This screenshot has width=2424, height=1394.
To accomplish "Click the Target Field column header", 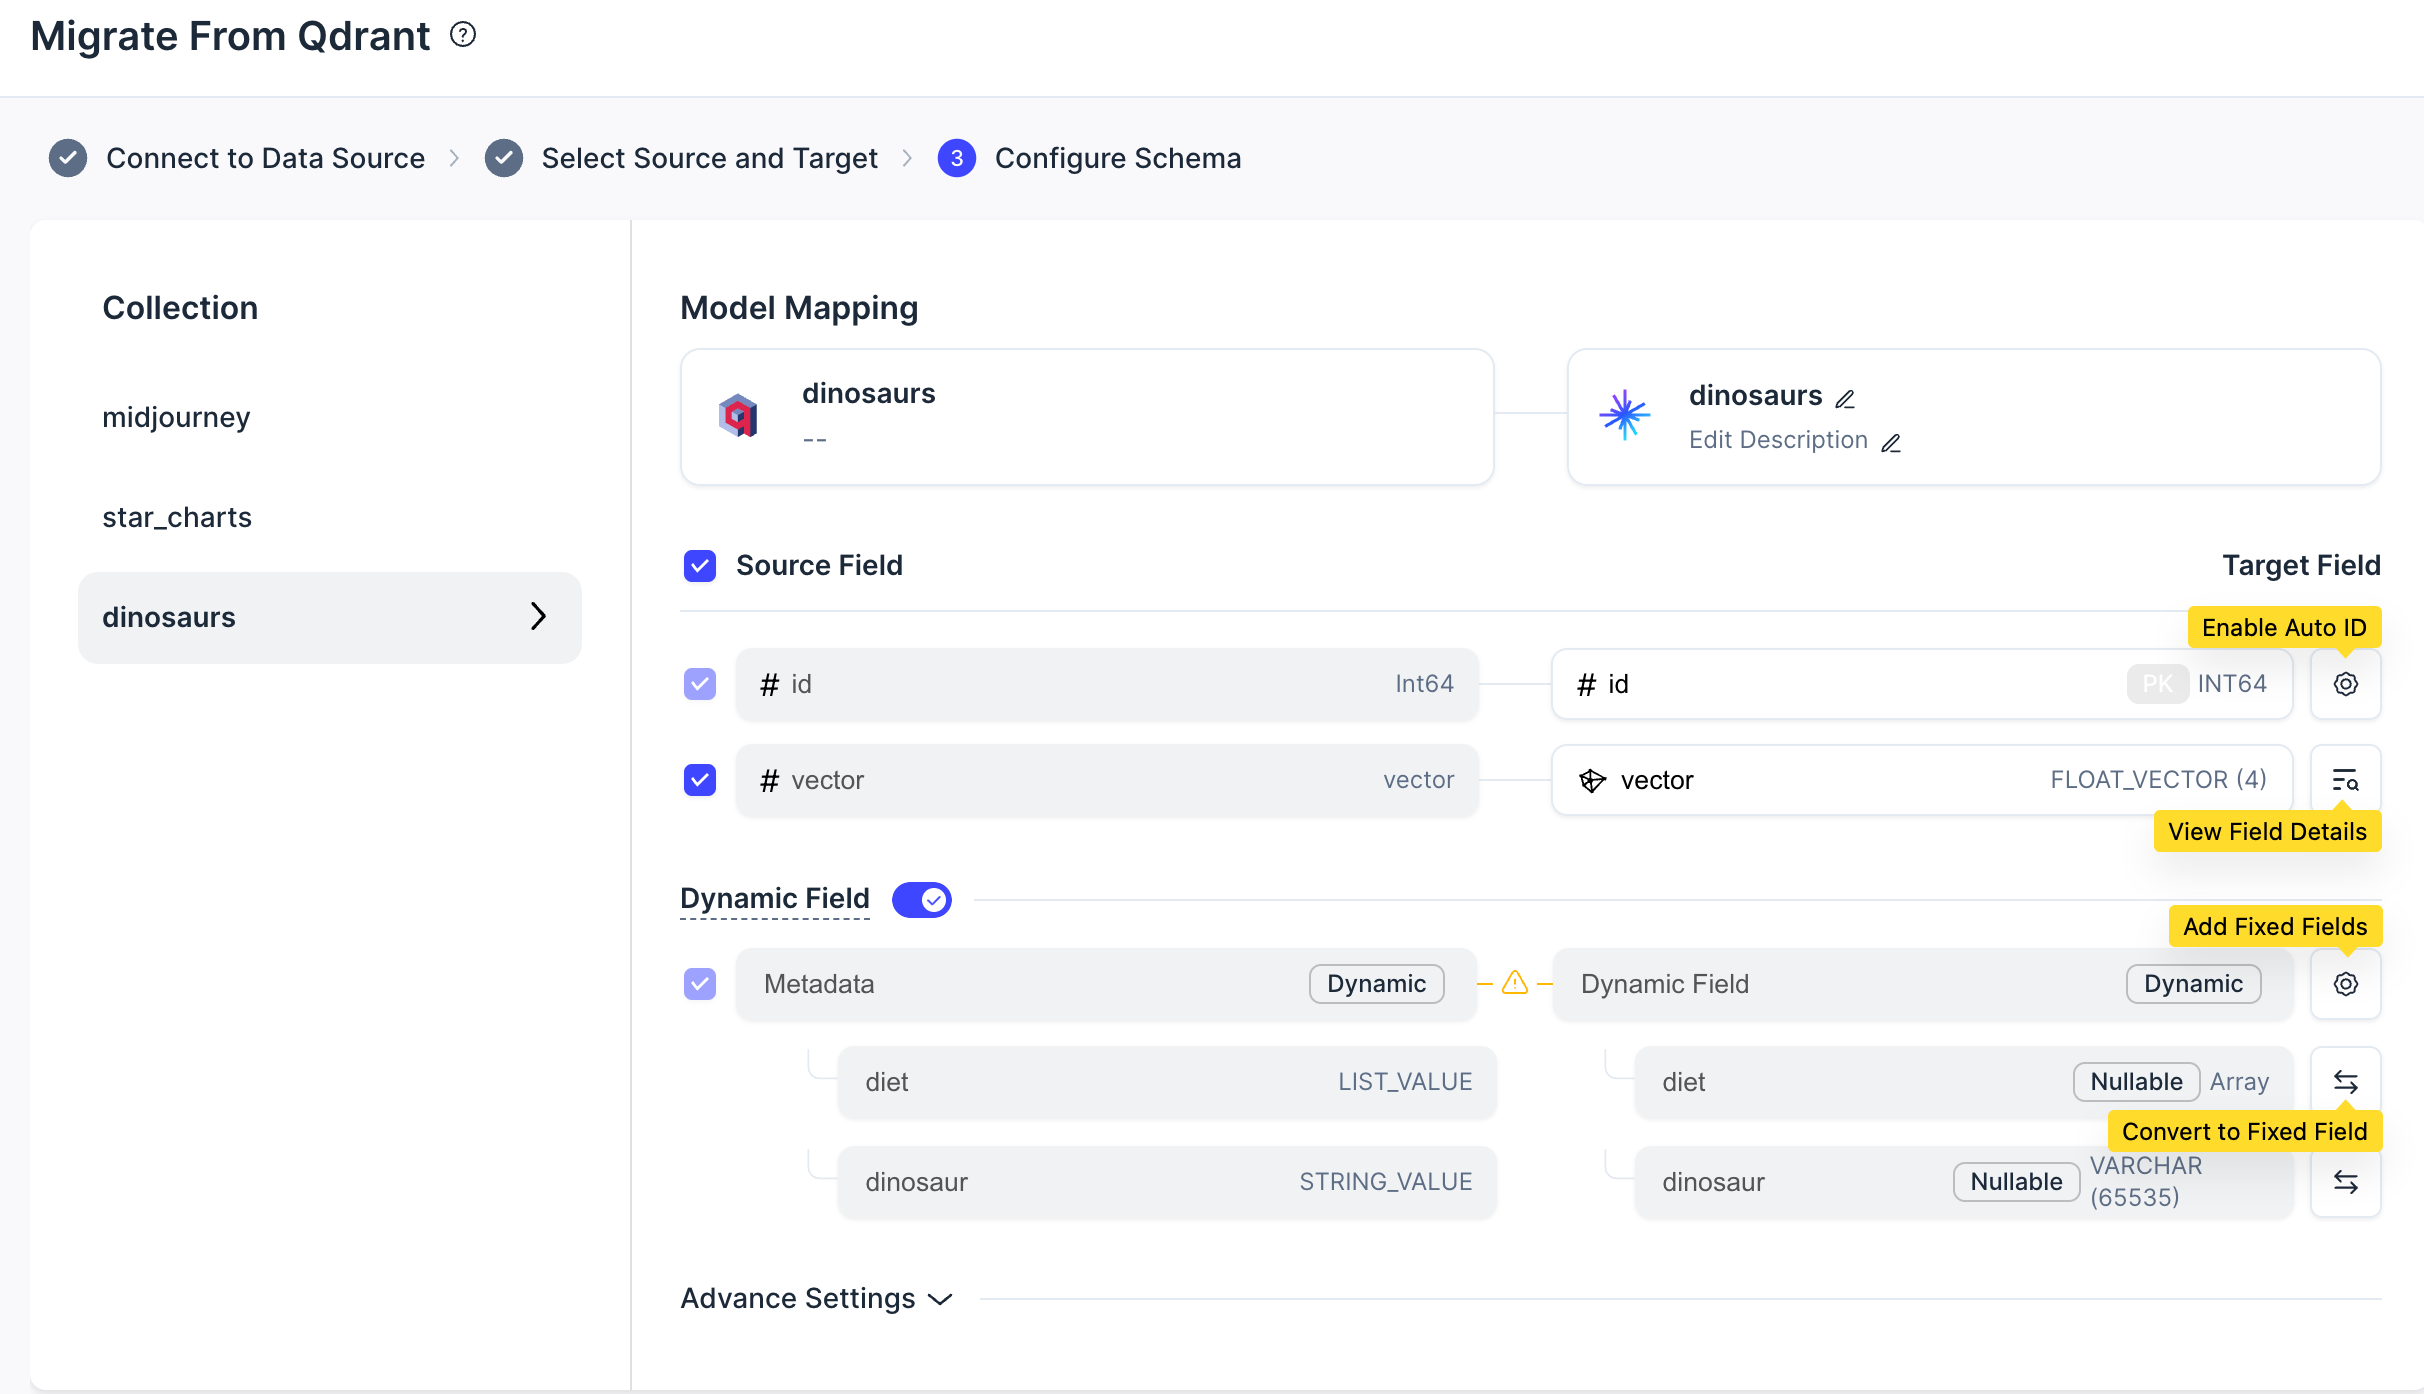I will [2301, 566].
